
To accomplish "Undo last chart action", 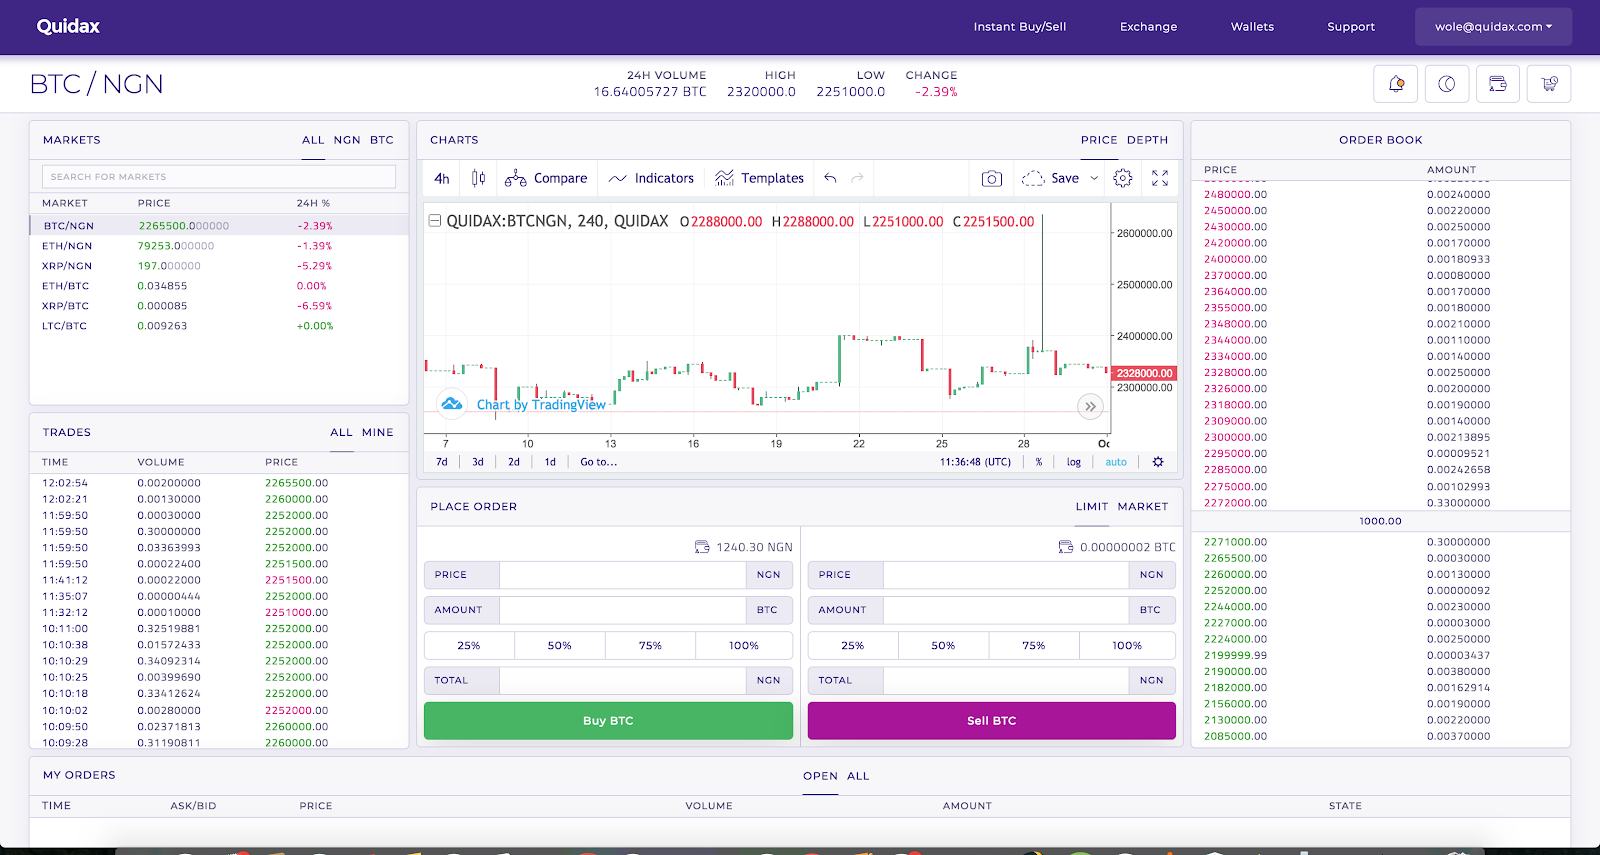I will click(x=830, y=178).
